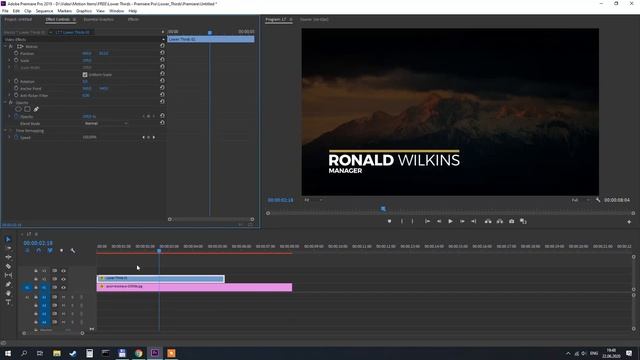Click the Lift button
Viewport: 640px width, 360px height.
click(x=488, y=221)
